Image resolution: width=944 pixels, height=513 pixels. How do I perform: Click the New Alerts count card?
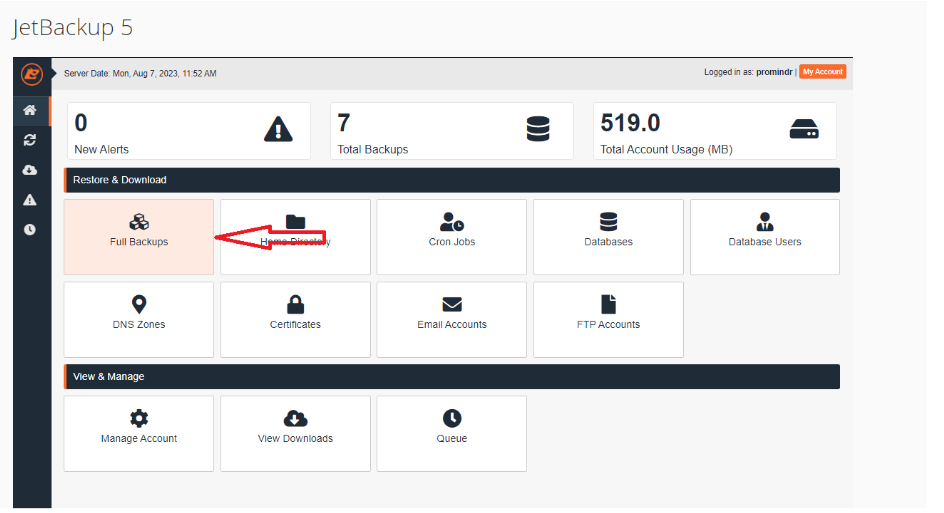coord(188,131)
